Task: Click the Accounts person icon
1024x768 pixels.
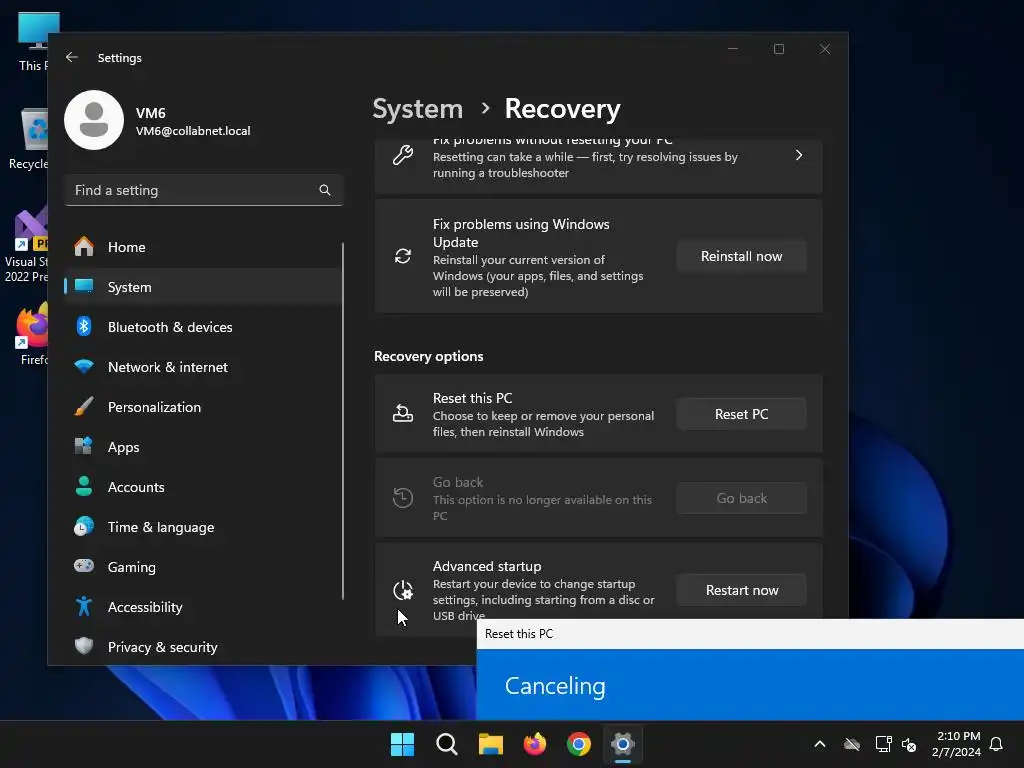Action: click(x=84, y=486)
